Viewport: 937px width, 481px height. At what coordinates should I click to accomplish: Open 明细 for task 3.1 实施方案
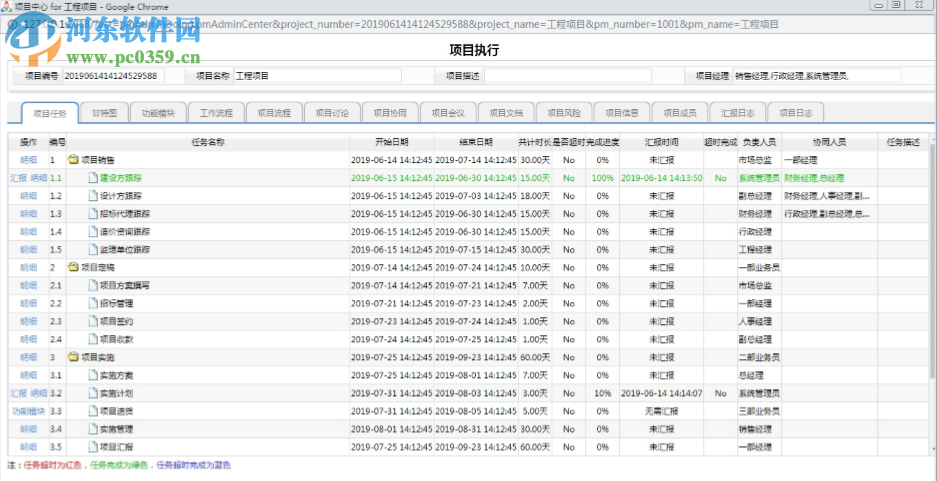[28, 375]
